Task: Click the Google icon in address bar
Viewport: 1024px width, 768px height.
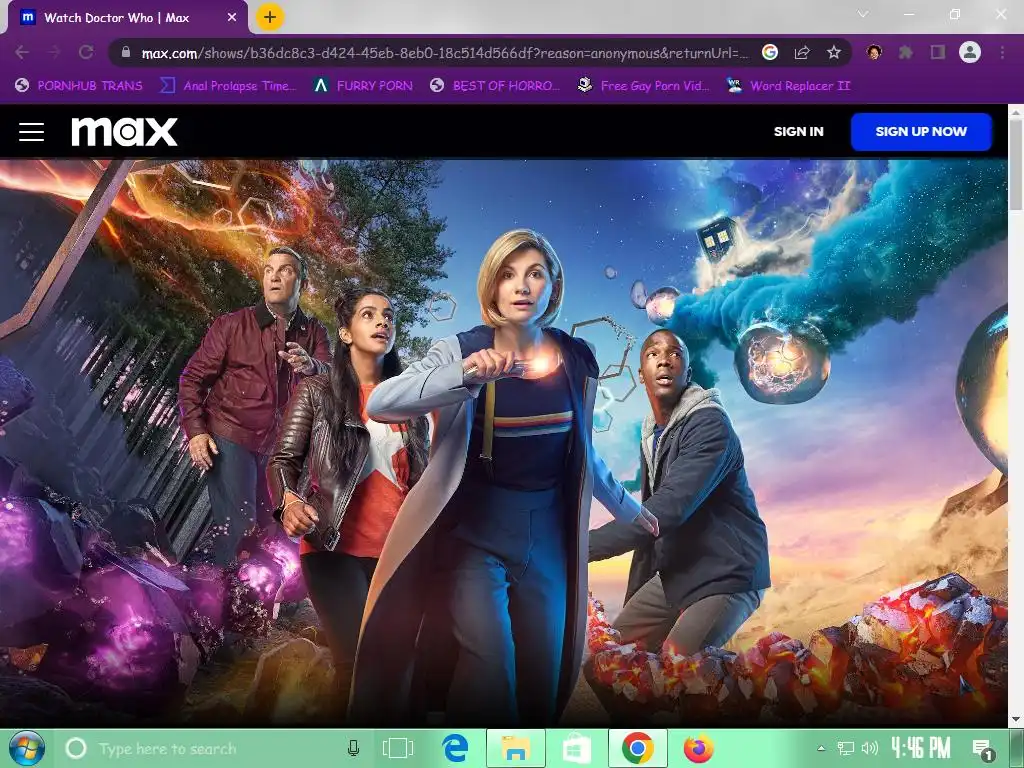Action: click(770, 52)
